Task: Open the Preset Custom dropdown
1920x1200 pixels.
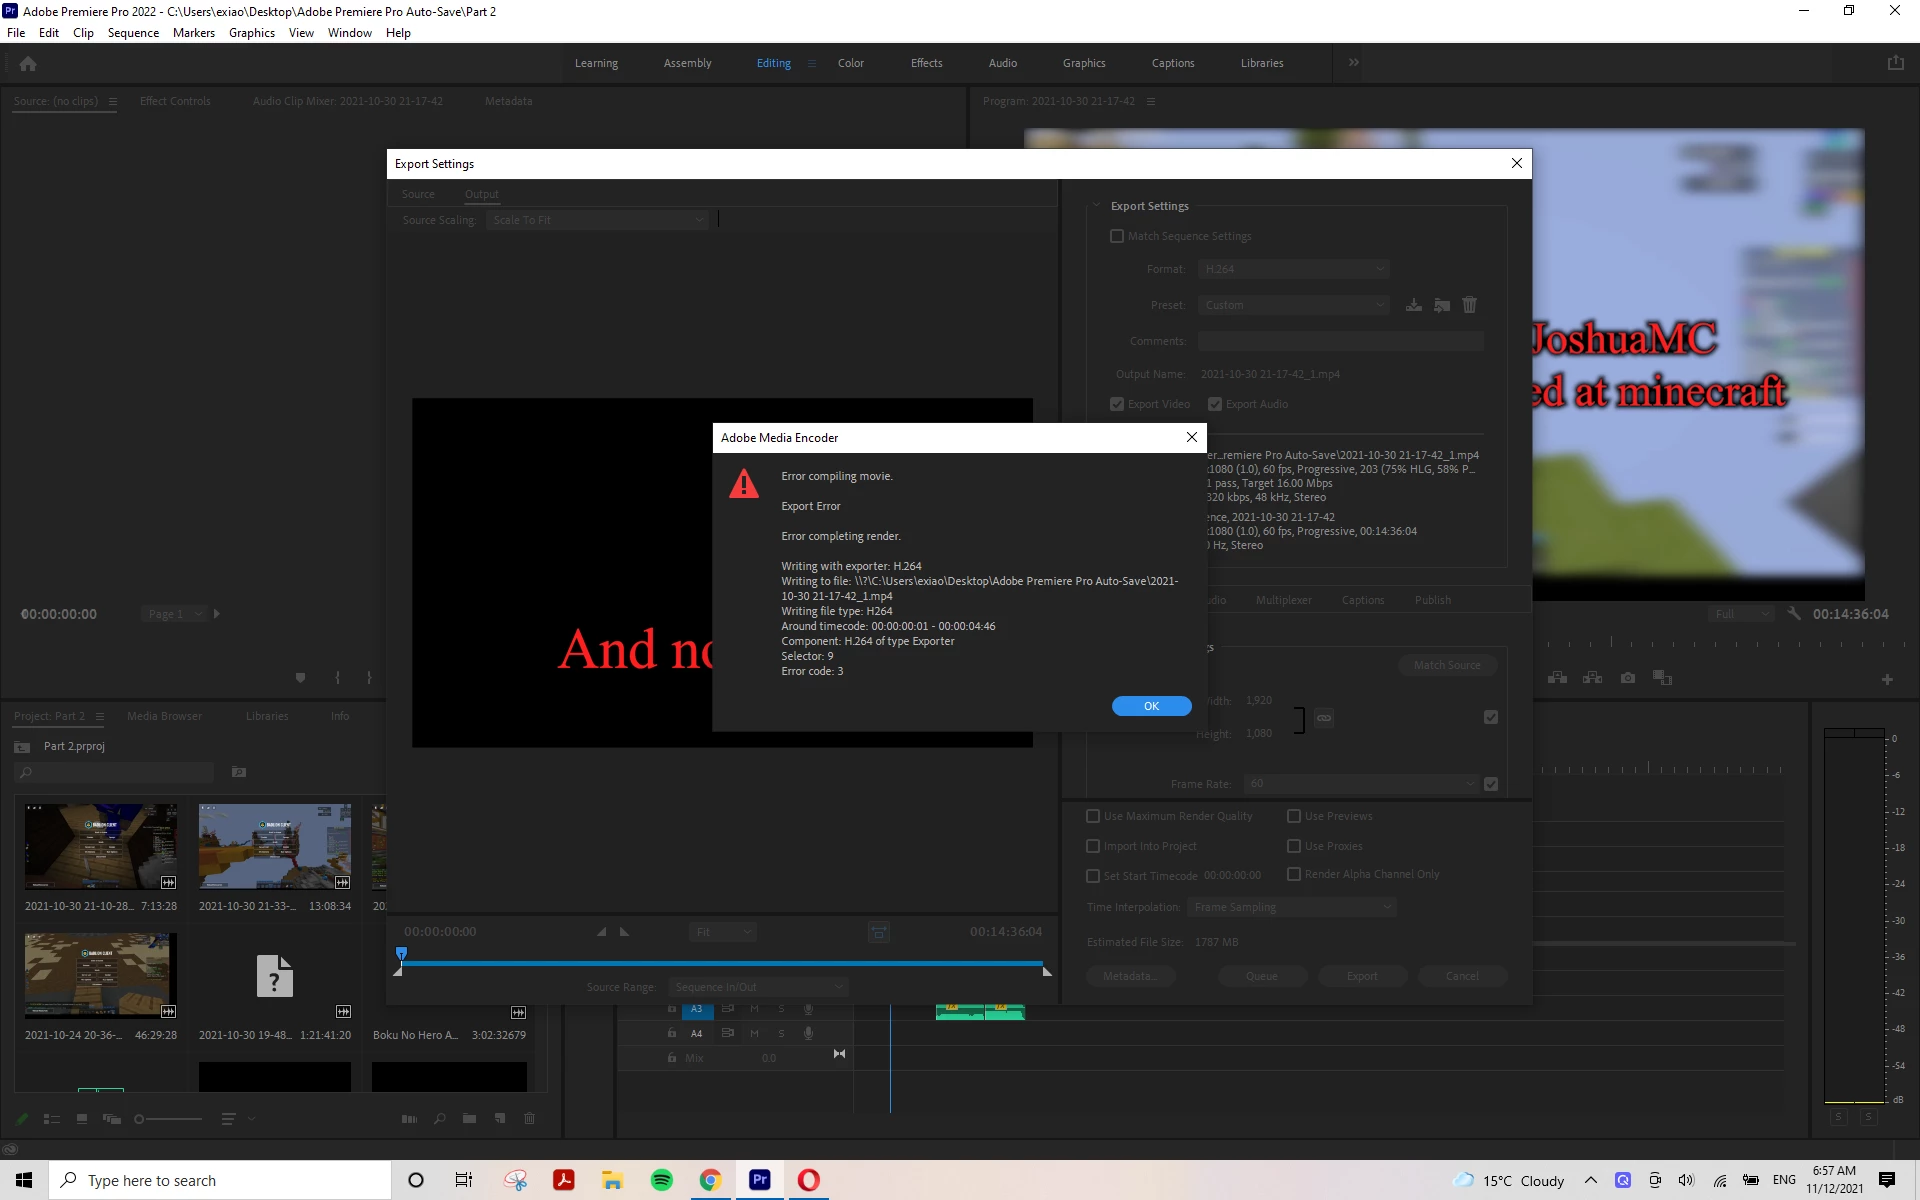Action: 1294,305
